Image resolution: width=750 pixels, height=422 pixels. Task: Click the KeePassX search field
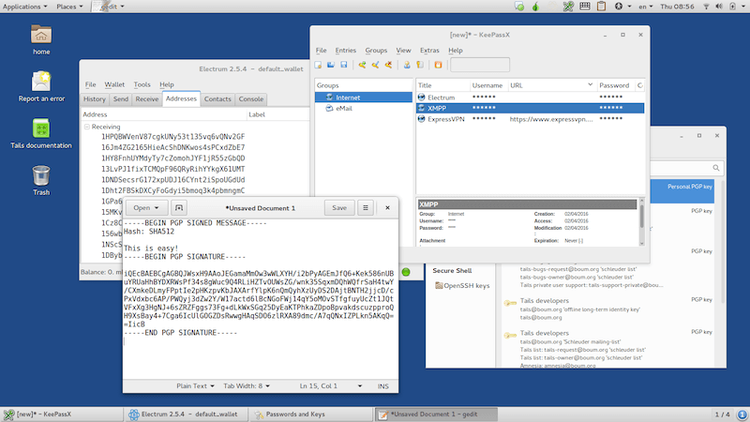[x=480, y=66]
